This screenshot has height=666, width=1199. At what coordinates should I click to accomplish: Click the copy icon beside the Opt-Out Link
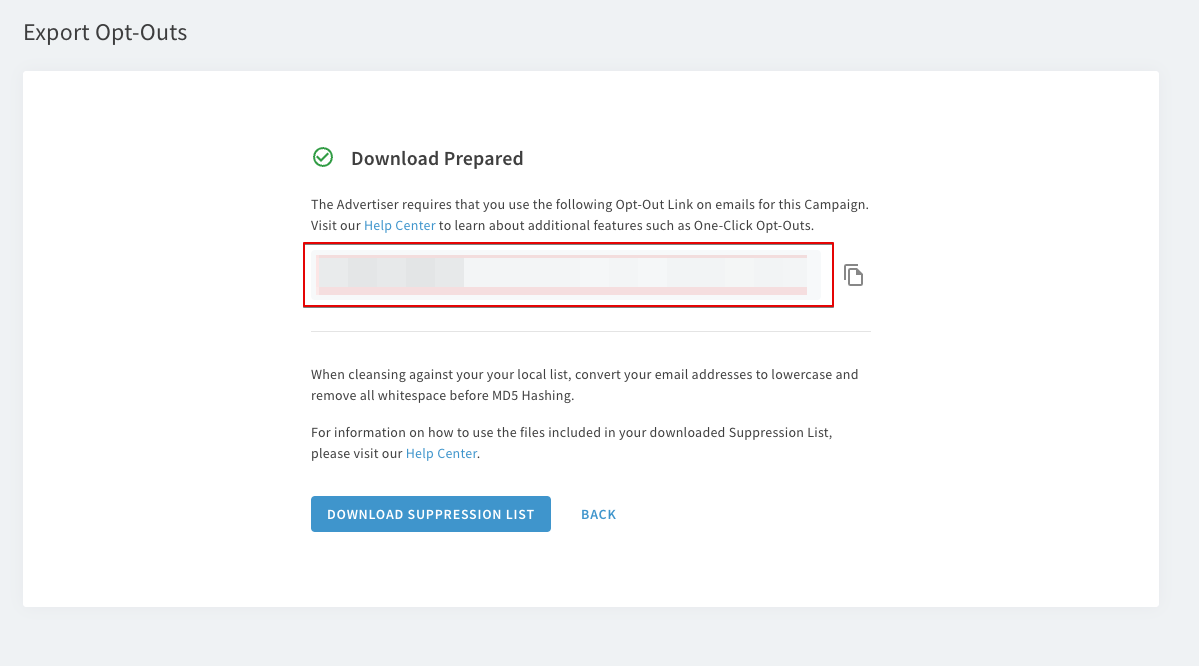[854, 274]
